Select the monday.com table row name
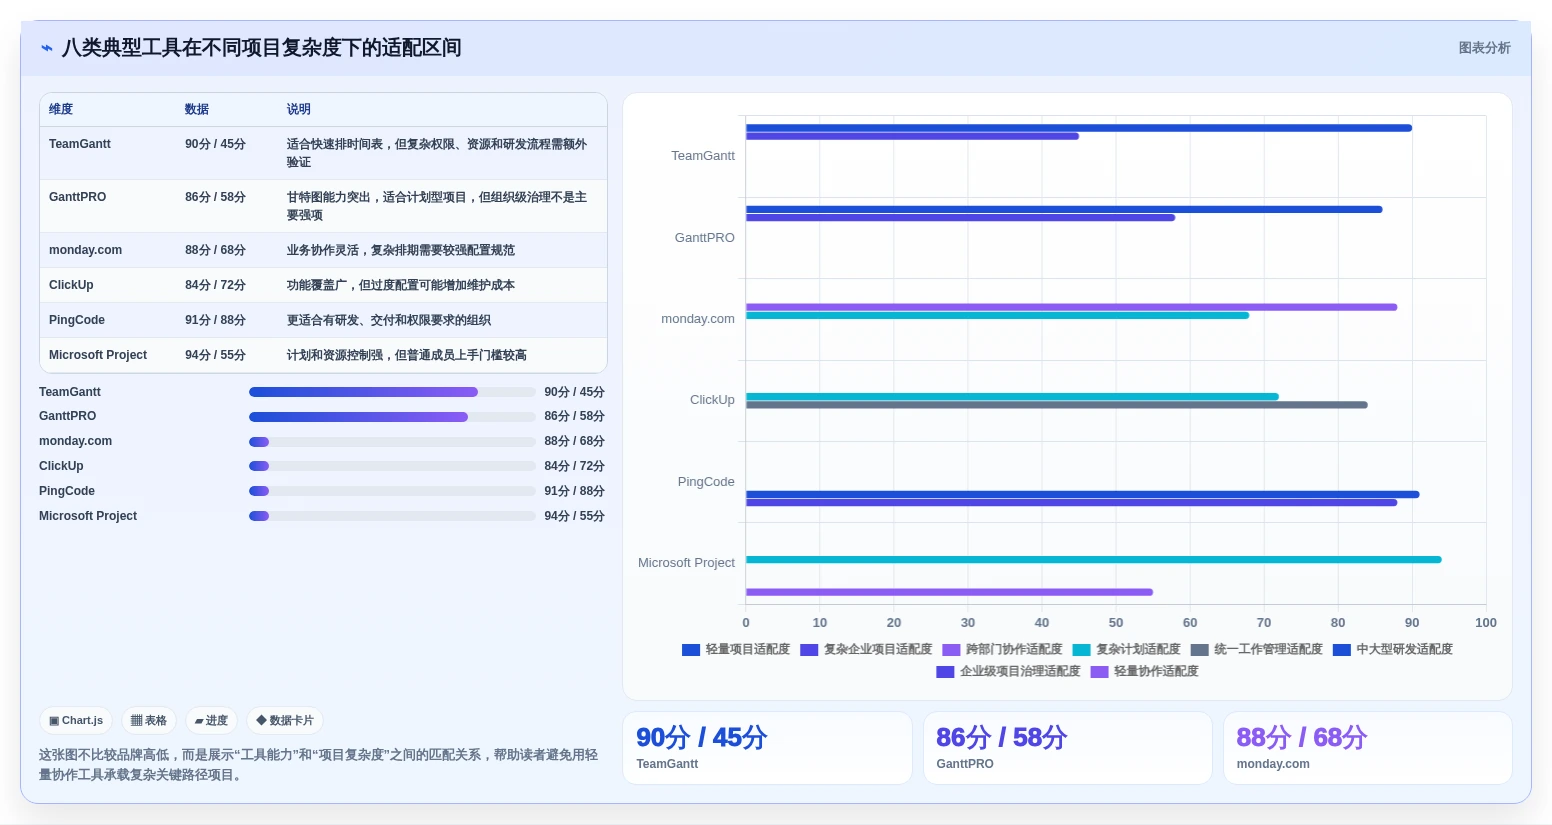The height and width of the screenshot is (825, 1552). point(86,250)
